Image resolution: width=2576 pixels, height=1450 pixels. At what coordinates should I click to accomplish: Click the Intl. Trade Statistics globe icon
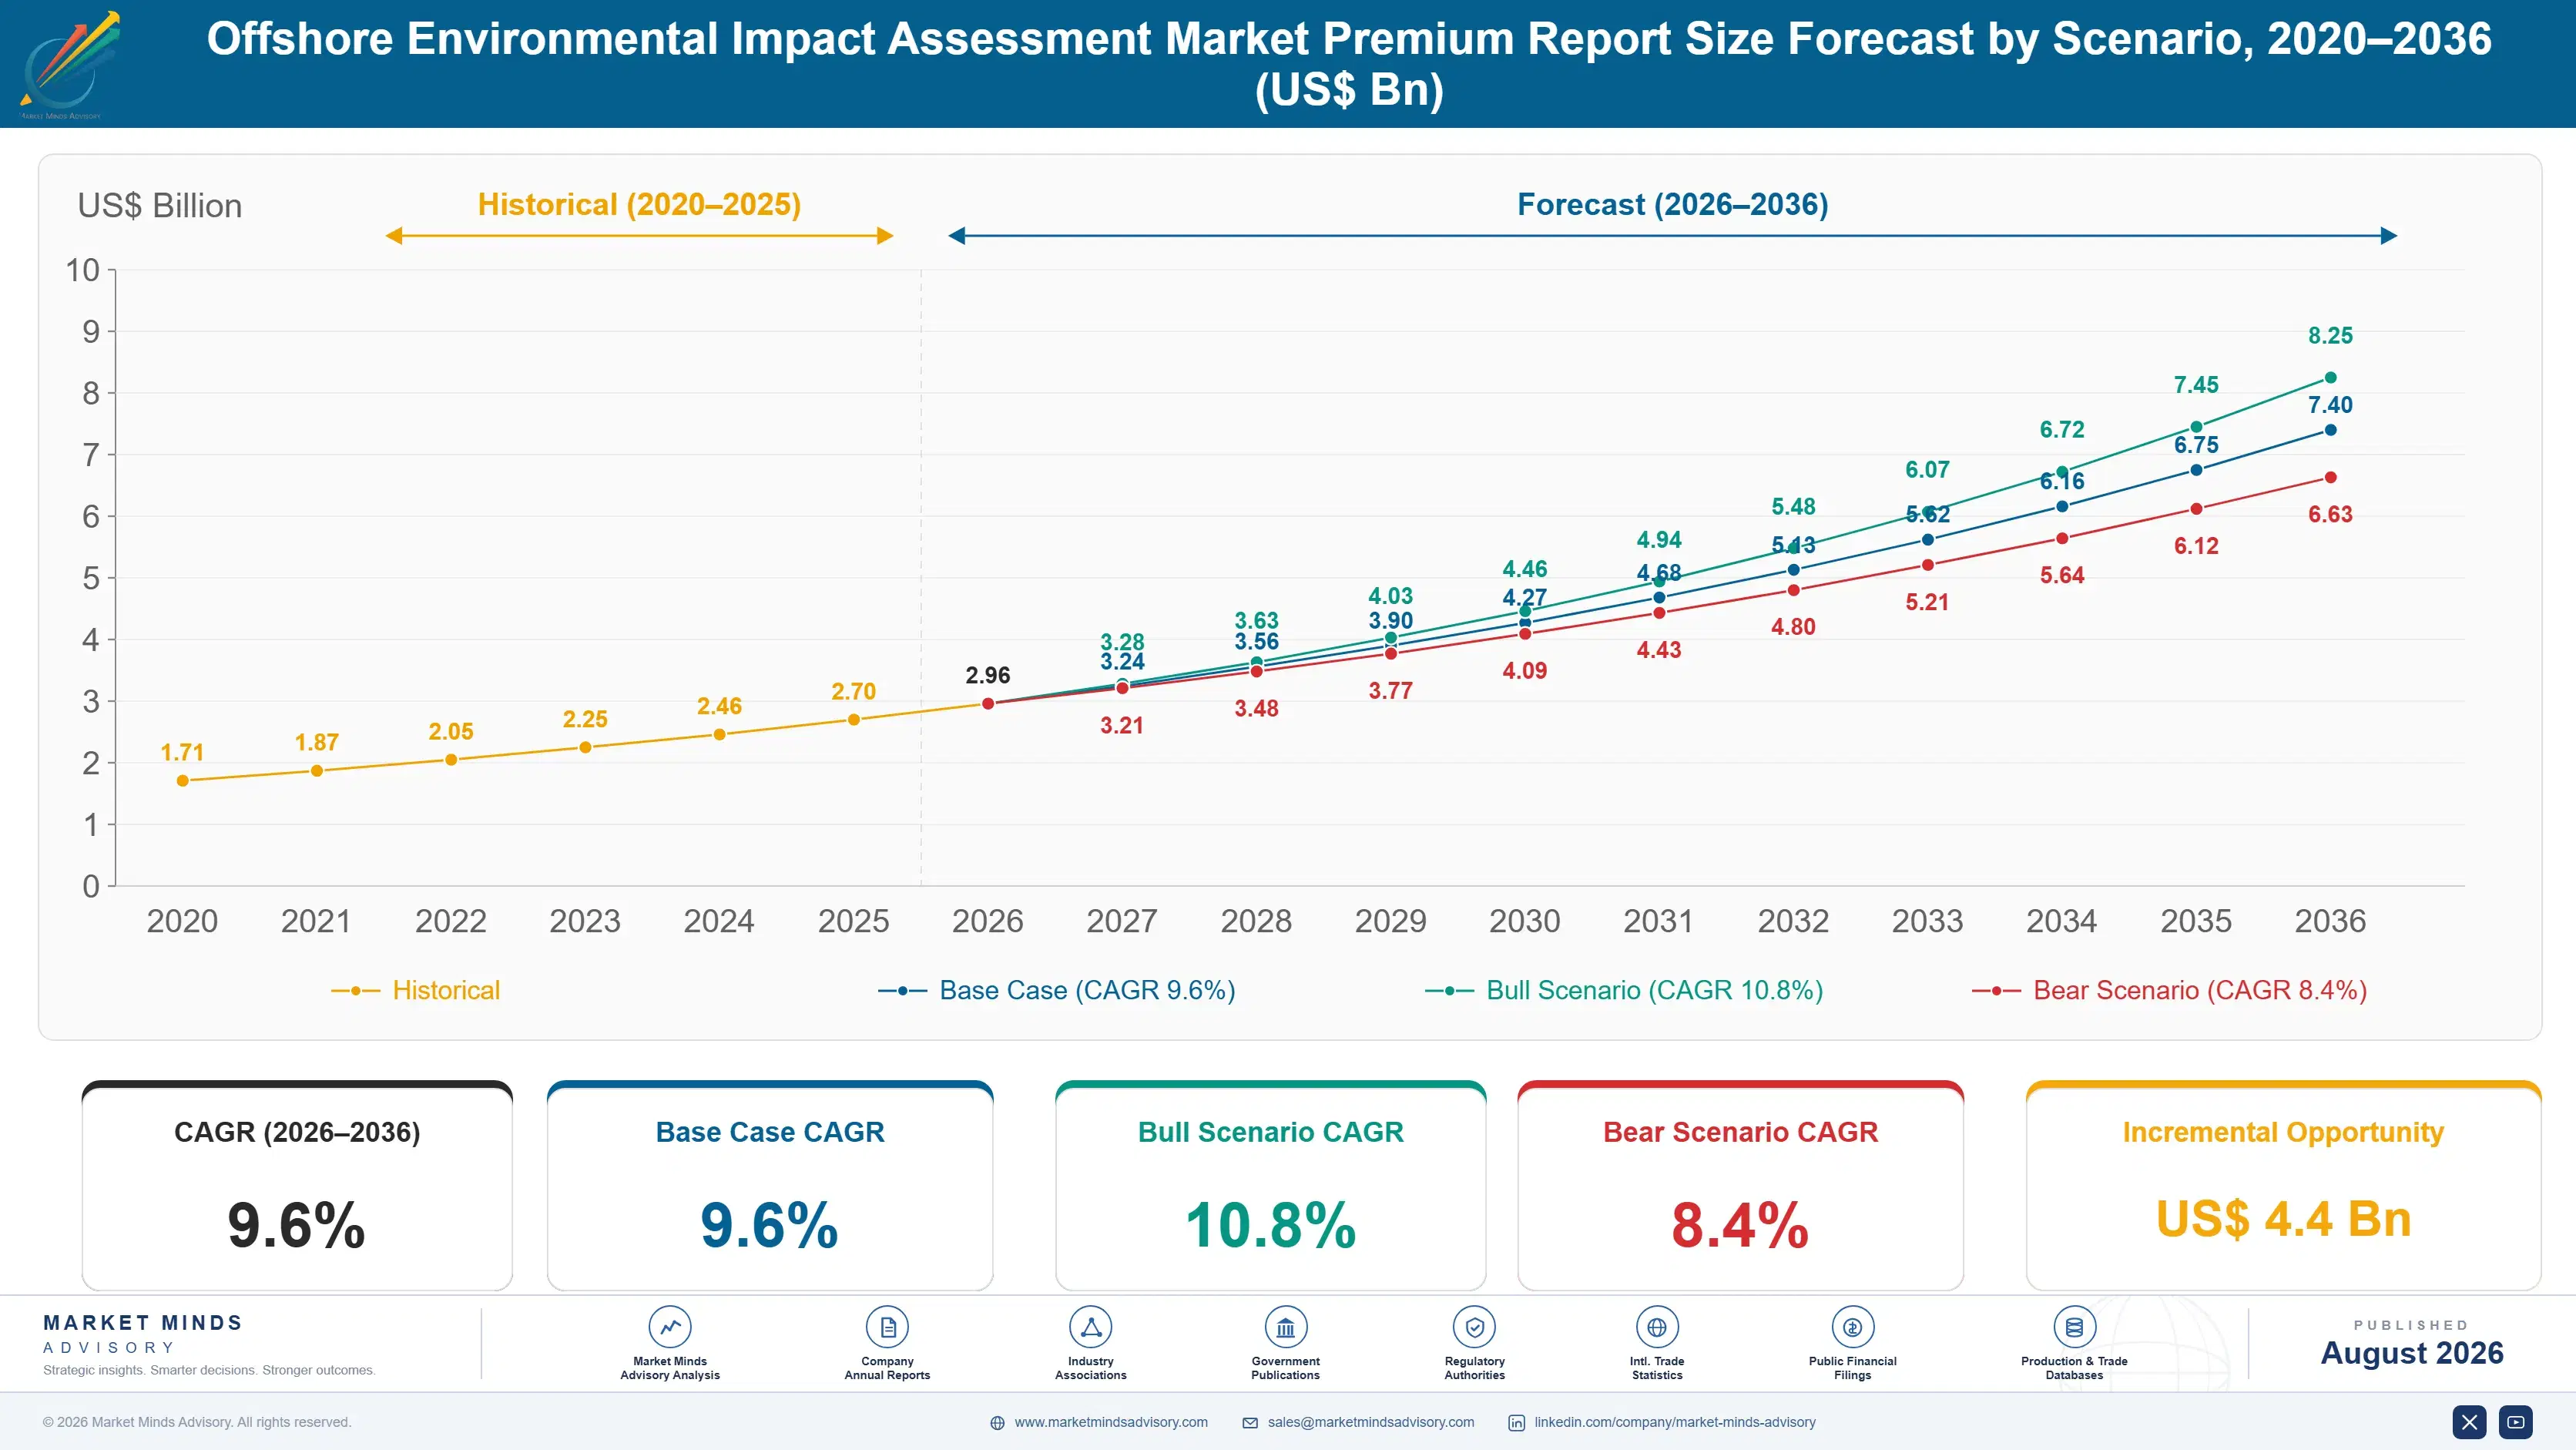tap(1657, 1327)
